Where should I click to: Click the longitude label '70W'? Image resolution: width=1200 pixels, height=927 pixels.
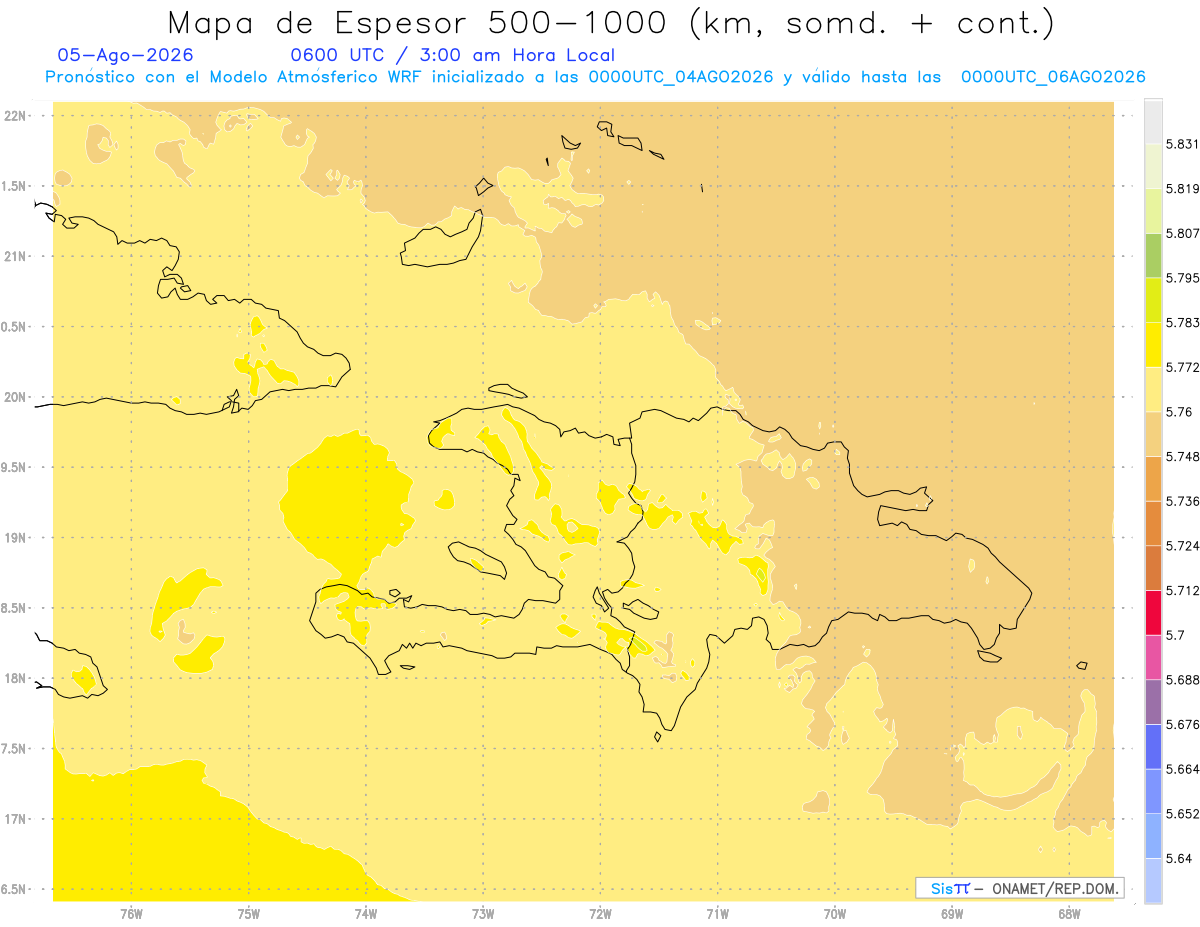click(834, 914)
